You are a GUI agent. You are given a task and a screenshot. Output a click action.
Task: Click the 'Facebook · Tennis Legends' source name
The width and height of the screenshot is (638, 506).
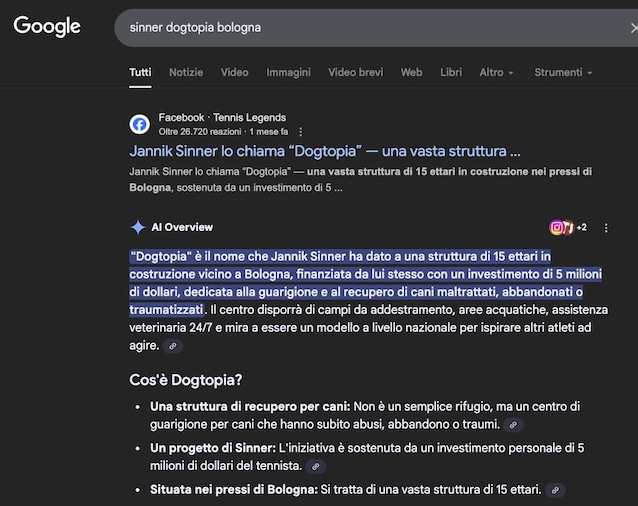(x=222, y=118)
